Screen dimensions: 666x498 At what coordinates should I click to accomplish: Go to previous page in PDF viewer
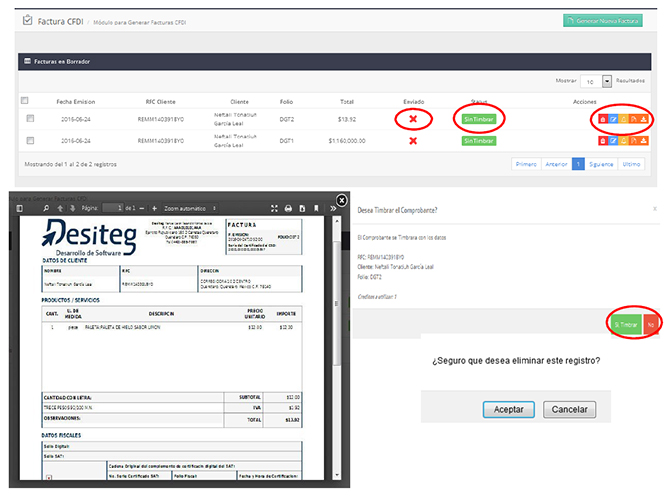[60, 208]
